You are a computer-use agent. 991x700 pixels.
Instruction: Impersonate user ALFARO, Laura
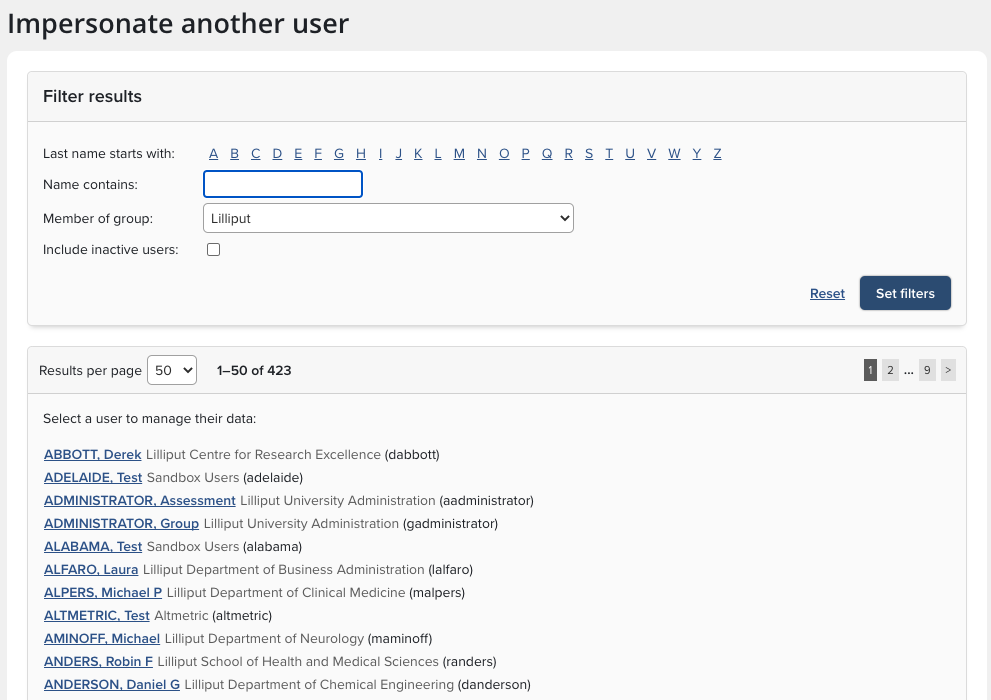point(91,570)
